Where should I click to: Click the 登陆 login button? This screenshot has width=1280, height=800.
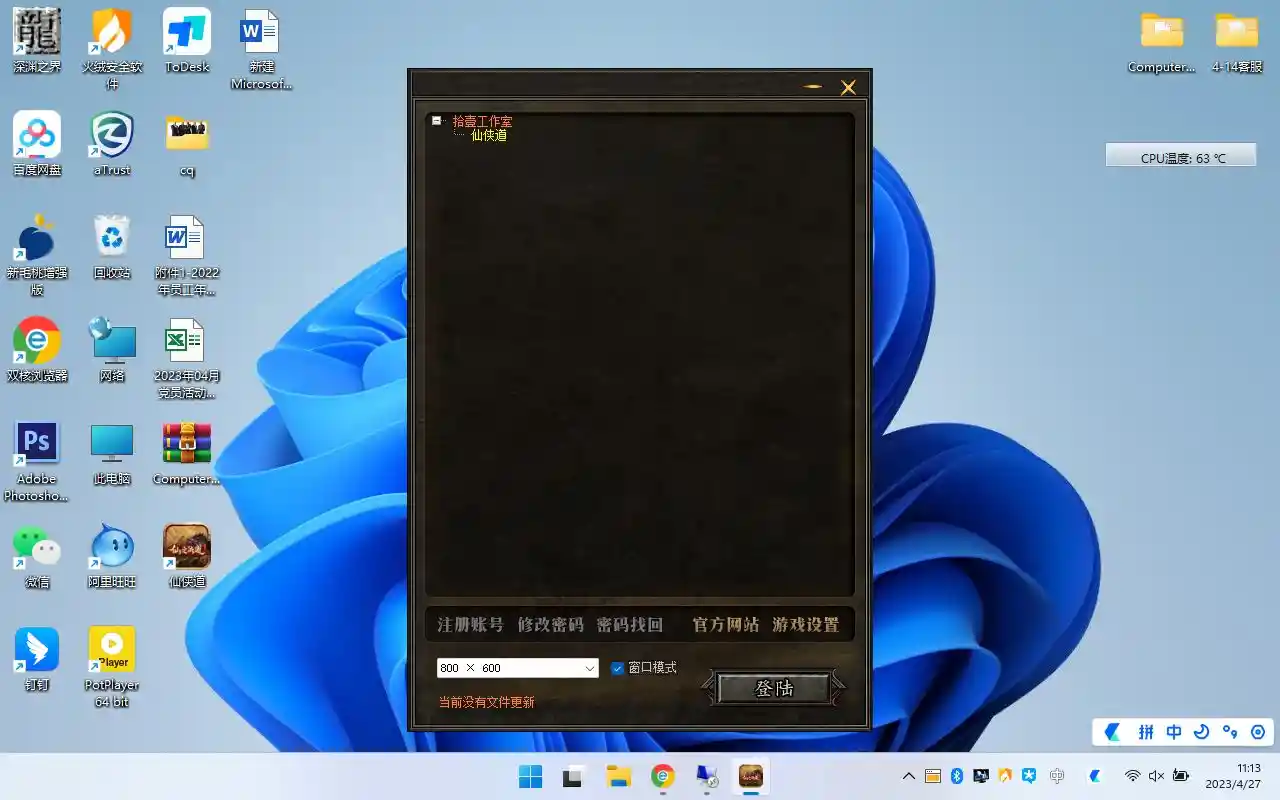click(774, 688)
